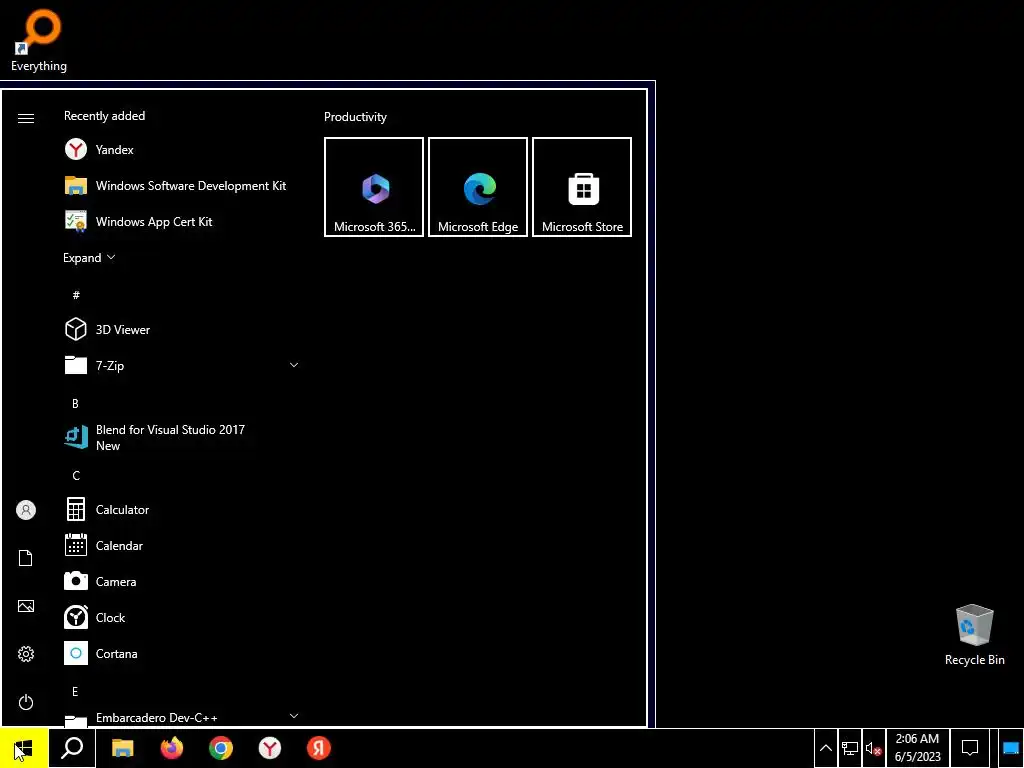Launch Blend for Visual Studio 2017
The image size is (1024, 768).
click(x=181, y=438)
